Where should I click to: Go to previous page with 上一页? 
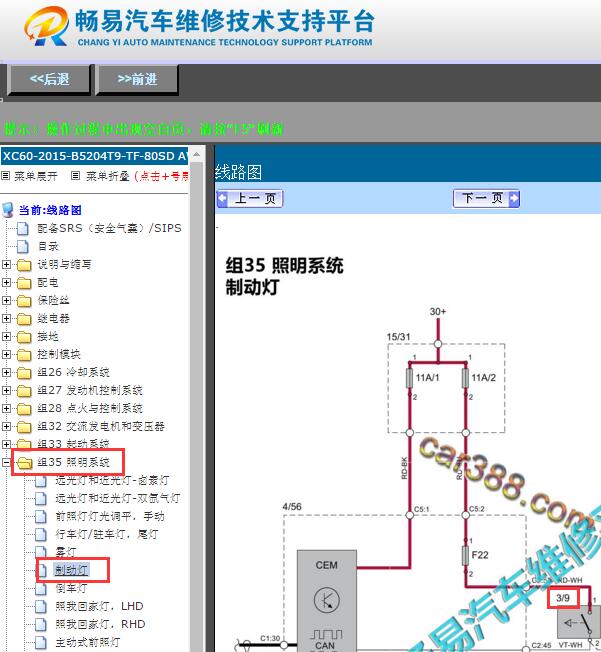(x=250, y=198)
